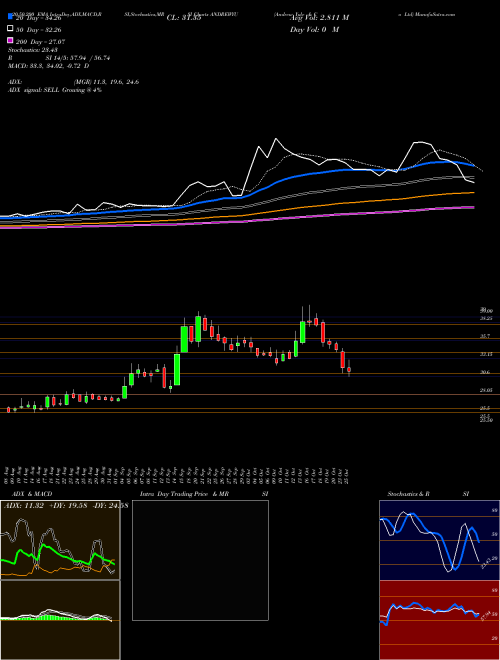Click the '(MGR) 11.3, 19.6, 24.6' ADX values
500x660 pixels.
click(106, 82)
